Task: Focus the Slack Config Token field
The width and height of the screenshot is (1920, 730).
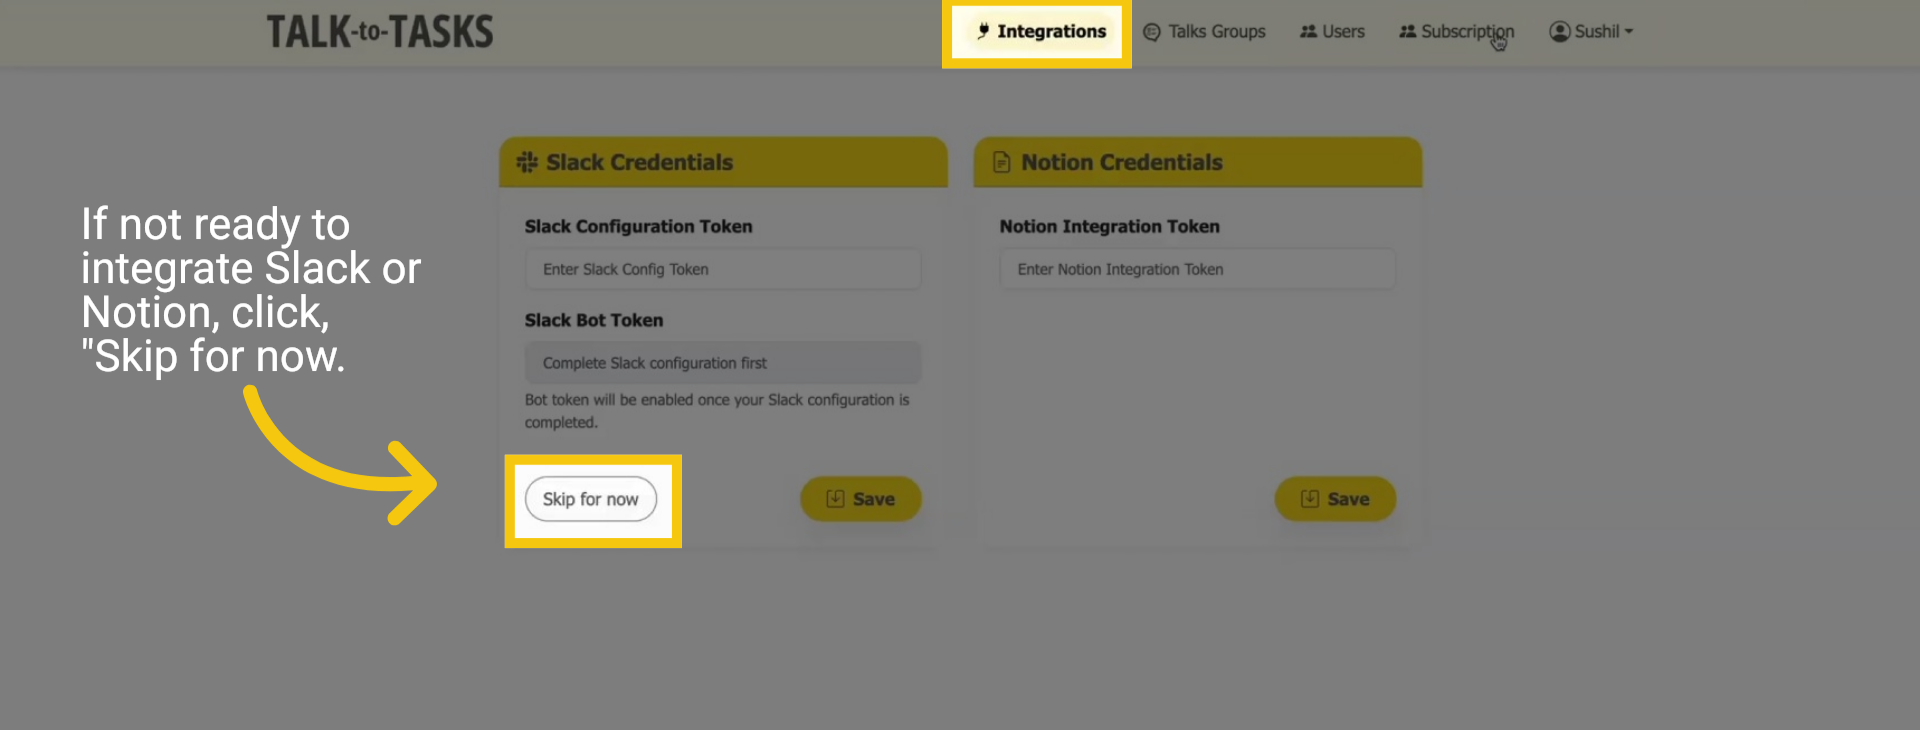Action: click(723, 269)
